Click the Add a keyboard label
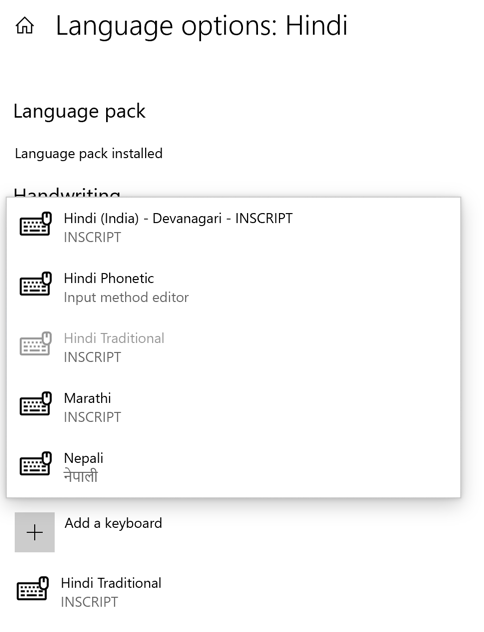This screenshot has height=632, width=484. tap(113, 523)
